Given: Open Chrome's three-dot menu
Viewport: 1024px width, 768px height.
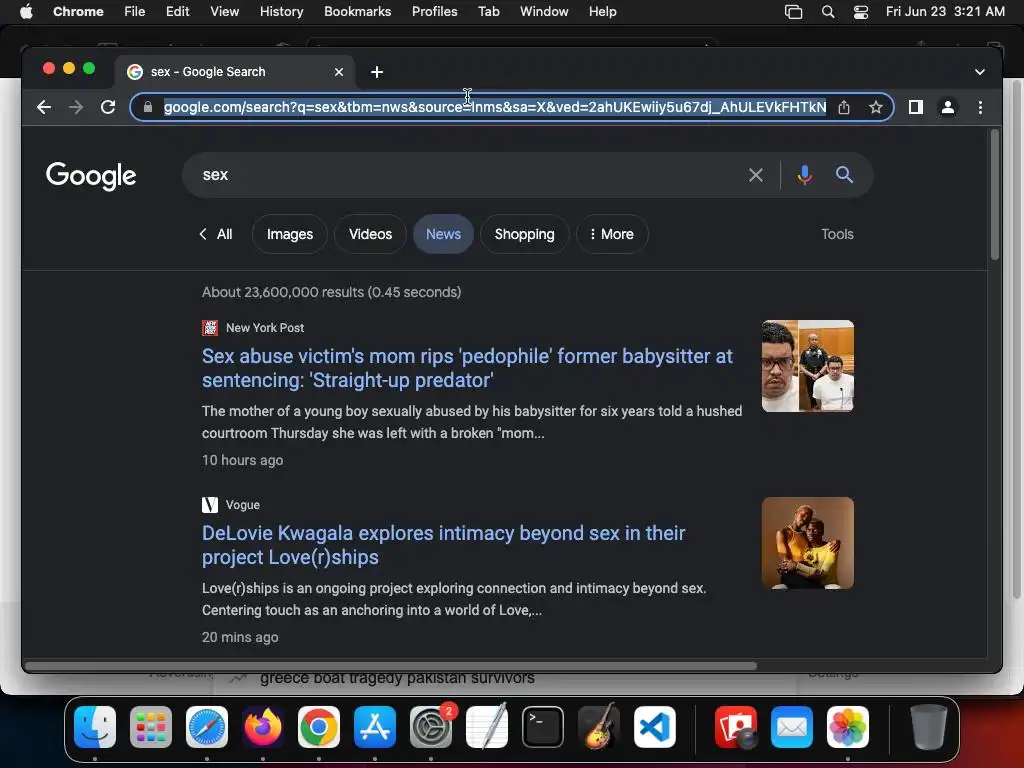Looking at the screenshot, I should (980, 107).
